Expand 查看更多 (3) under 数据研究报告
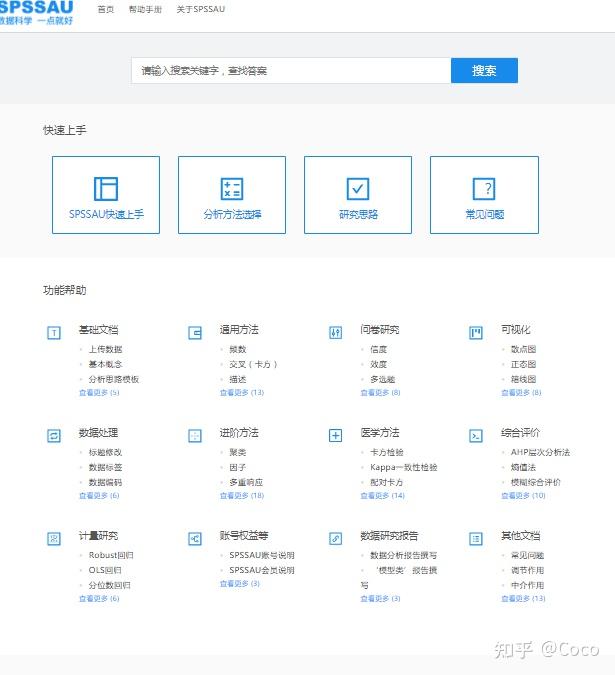615x675 pixels. point(380,598)
